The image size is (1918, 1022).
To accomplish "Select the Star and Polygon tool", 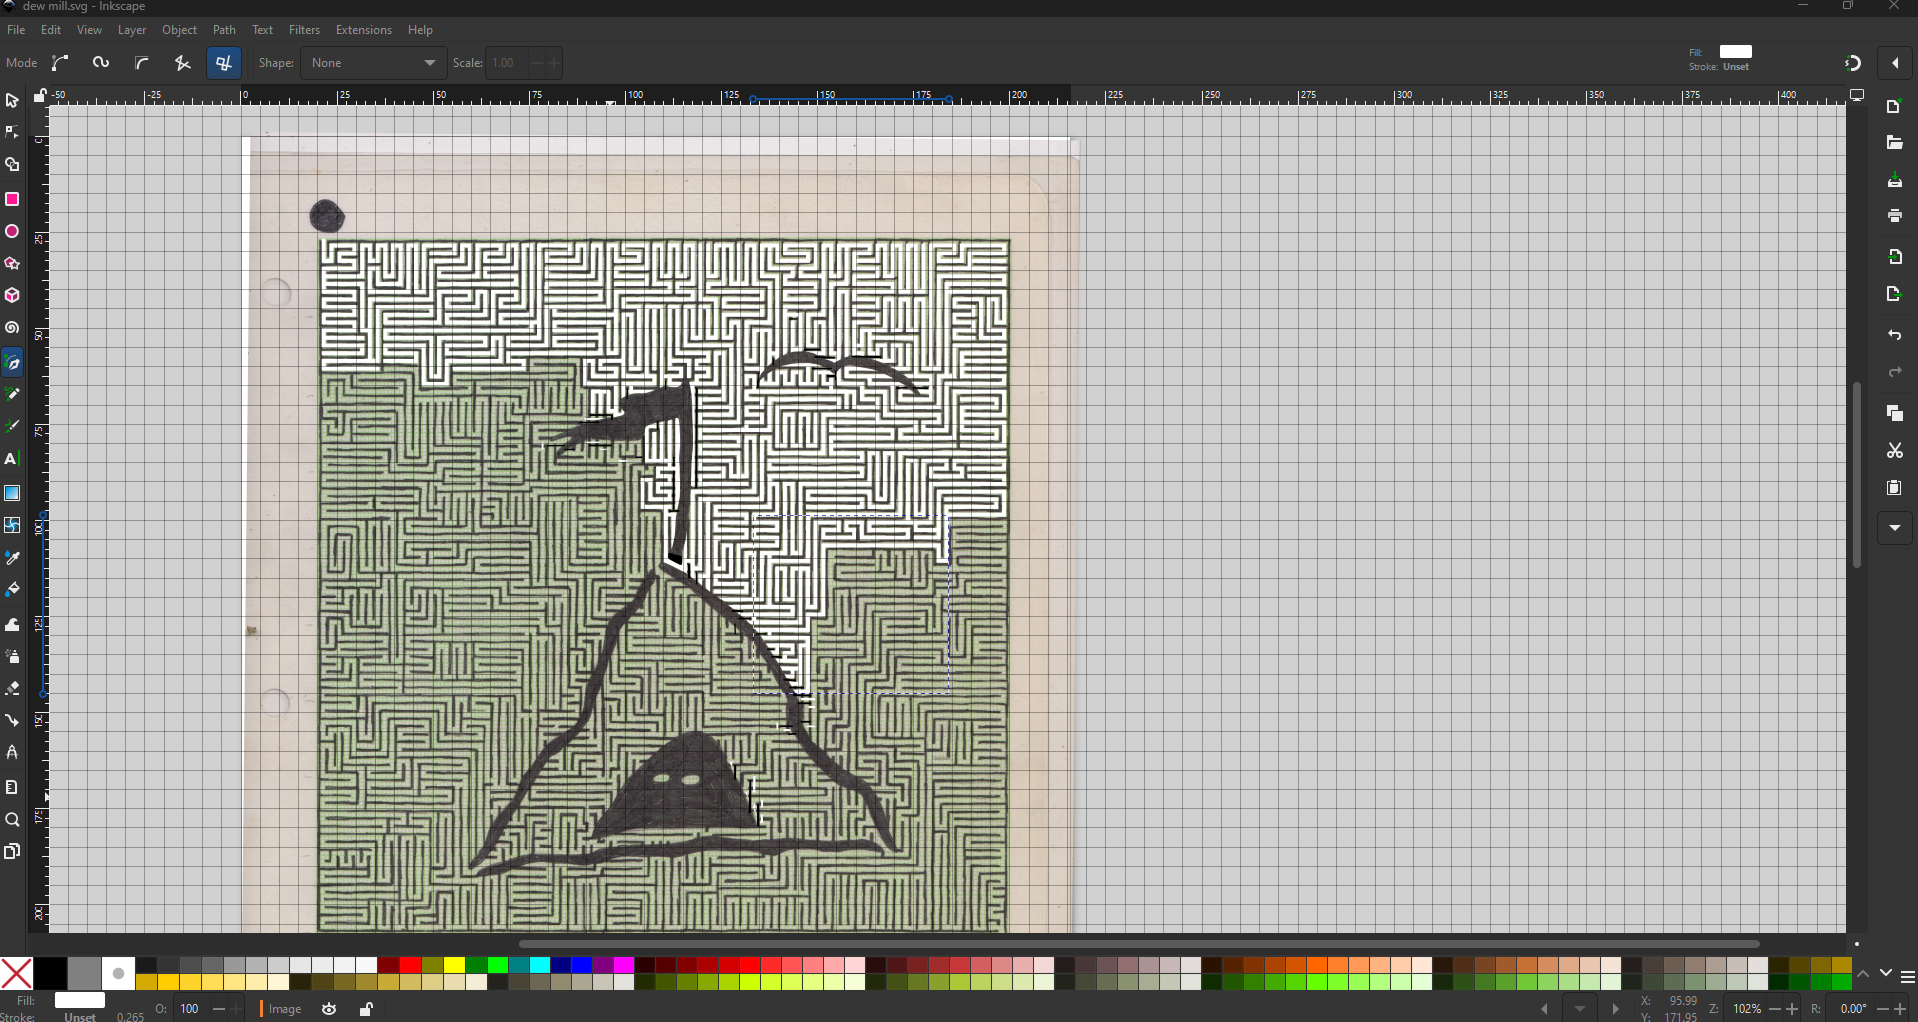I will click(x=12, y=264).
